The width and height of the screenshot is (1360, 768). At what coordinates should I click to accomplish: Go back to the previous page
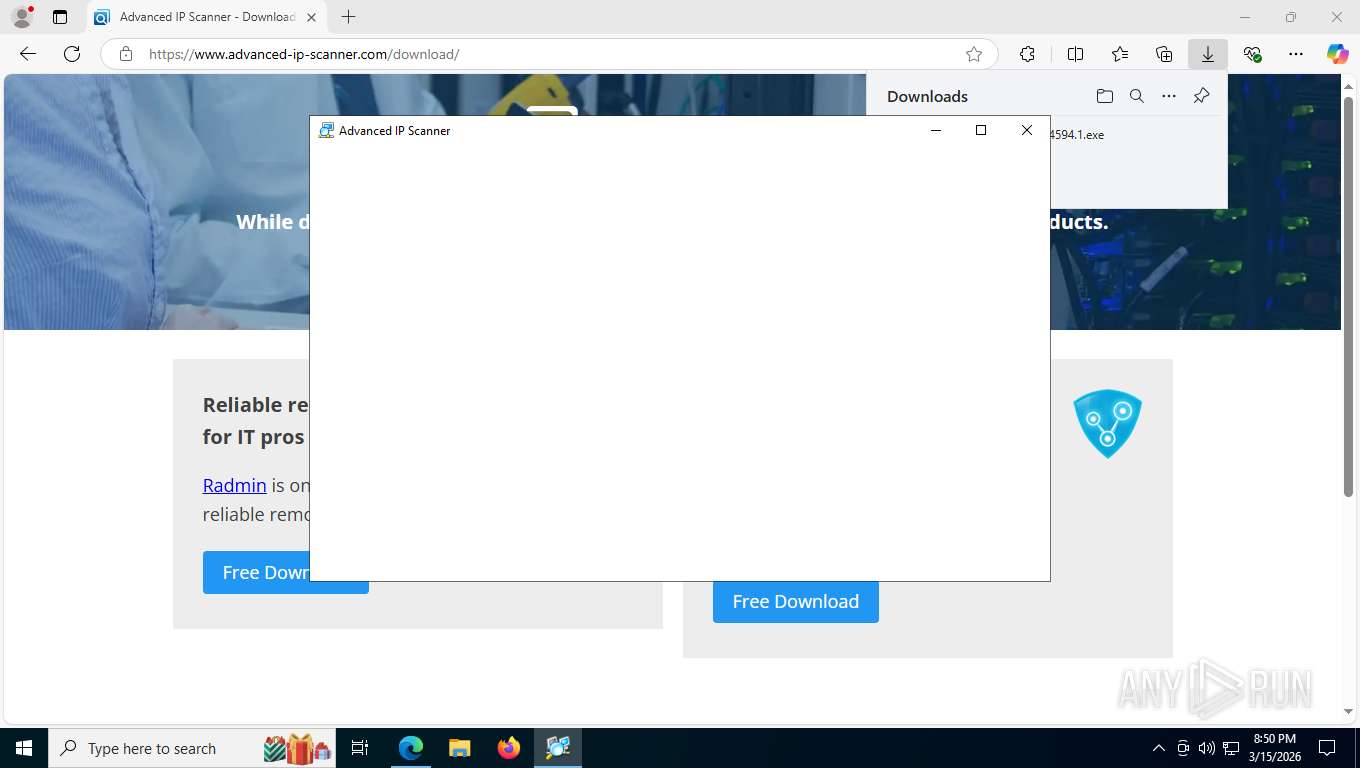click(x=28, y=54)
